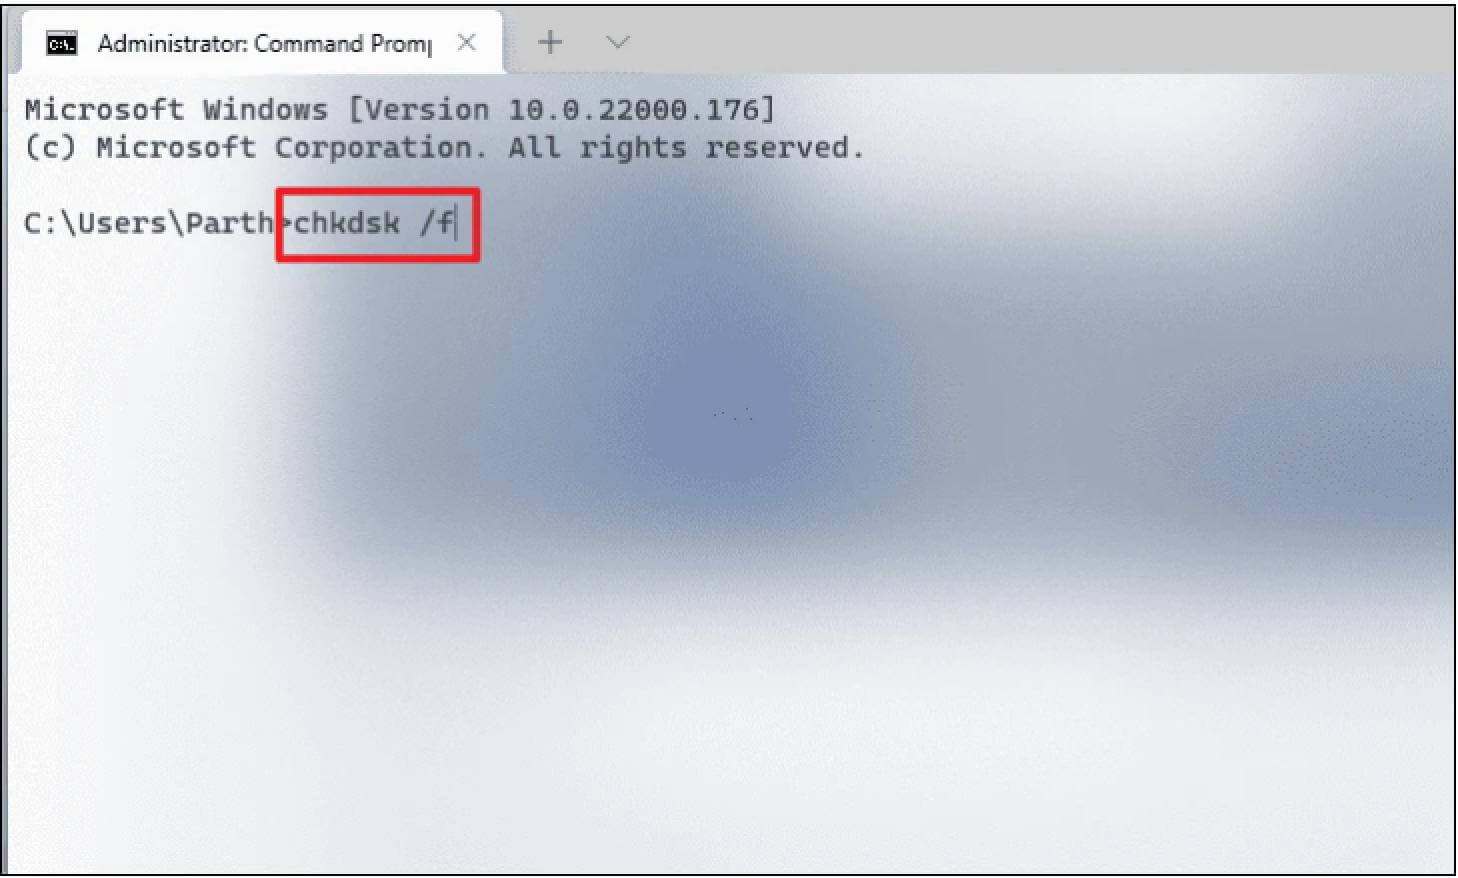Click the version number 10.0.22000.176
The height and width of the screenshot is (878, 1458).
(634, 109)
